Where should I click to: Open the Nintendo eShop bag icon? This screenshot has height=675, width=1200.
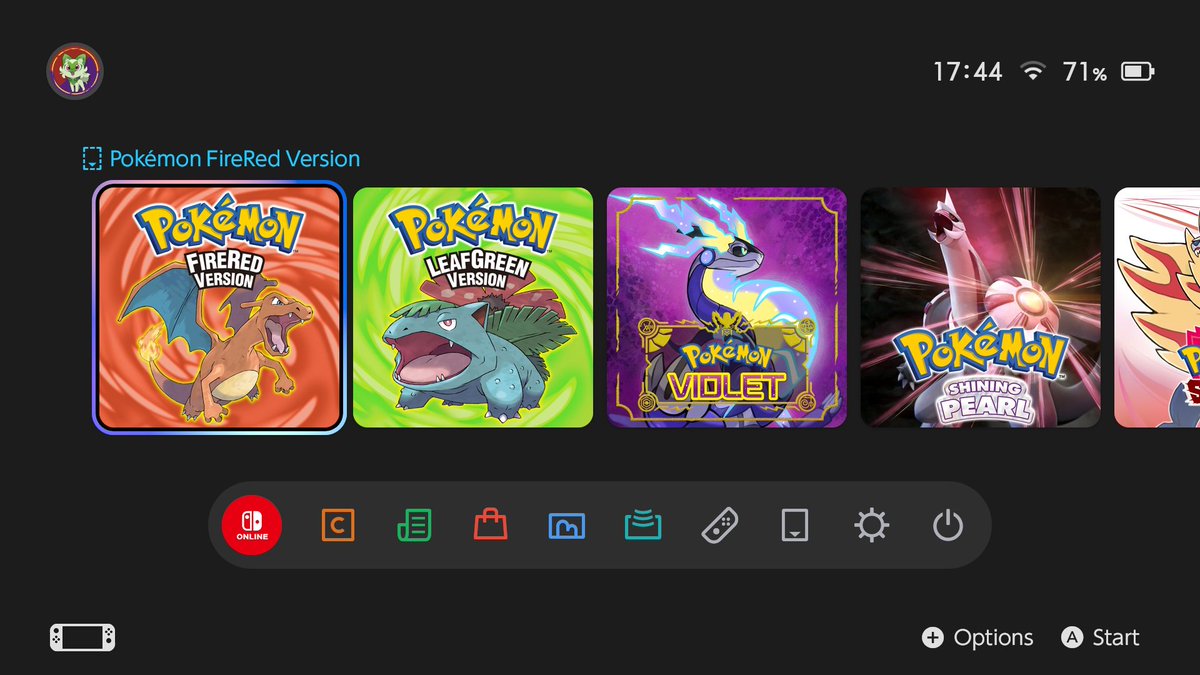tap(490, 525)
